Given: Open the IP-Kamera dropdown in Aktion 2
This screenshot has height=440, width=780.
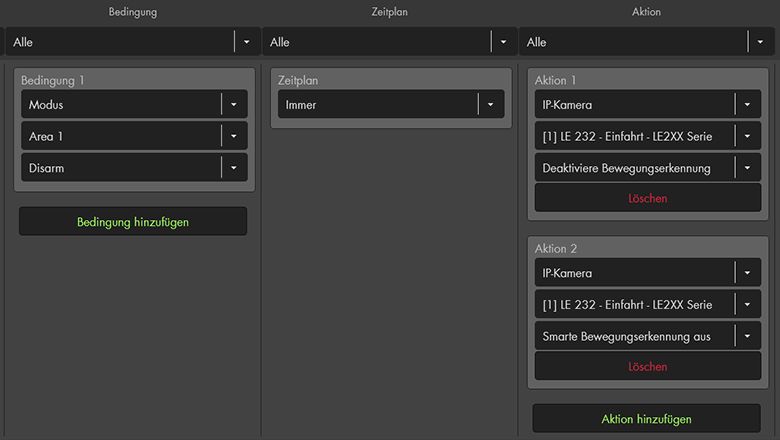Looking at the screenshot, I should (x=648, y=272).
